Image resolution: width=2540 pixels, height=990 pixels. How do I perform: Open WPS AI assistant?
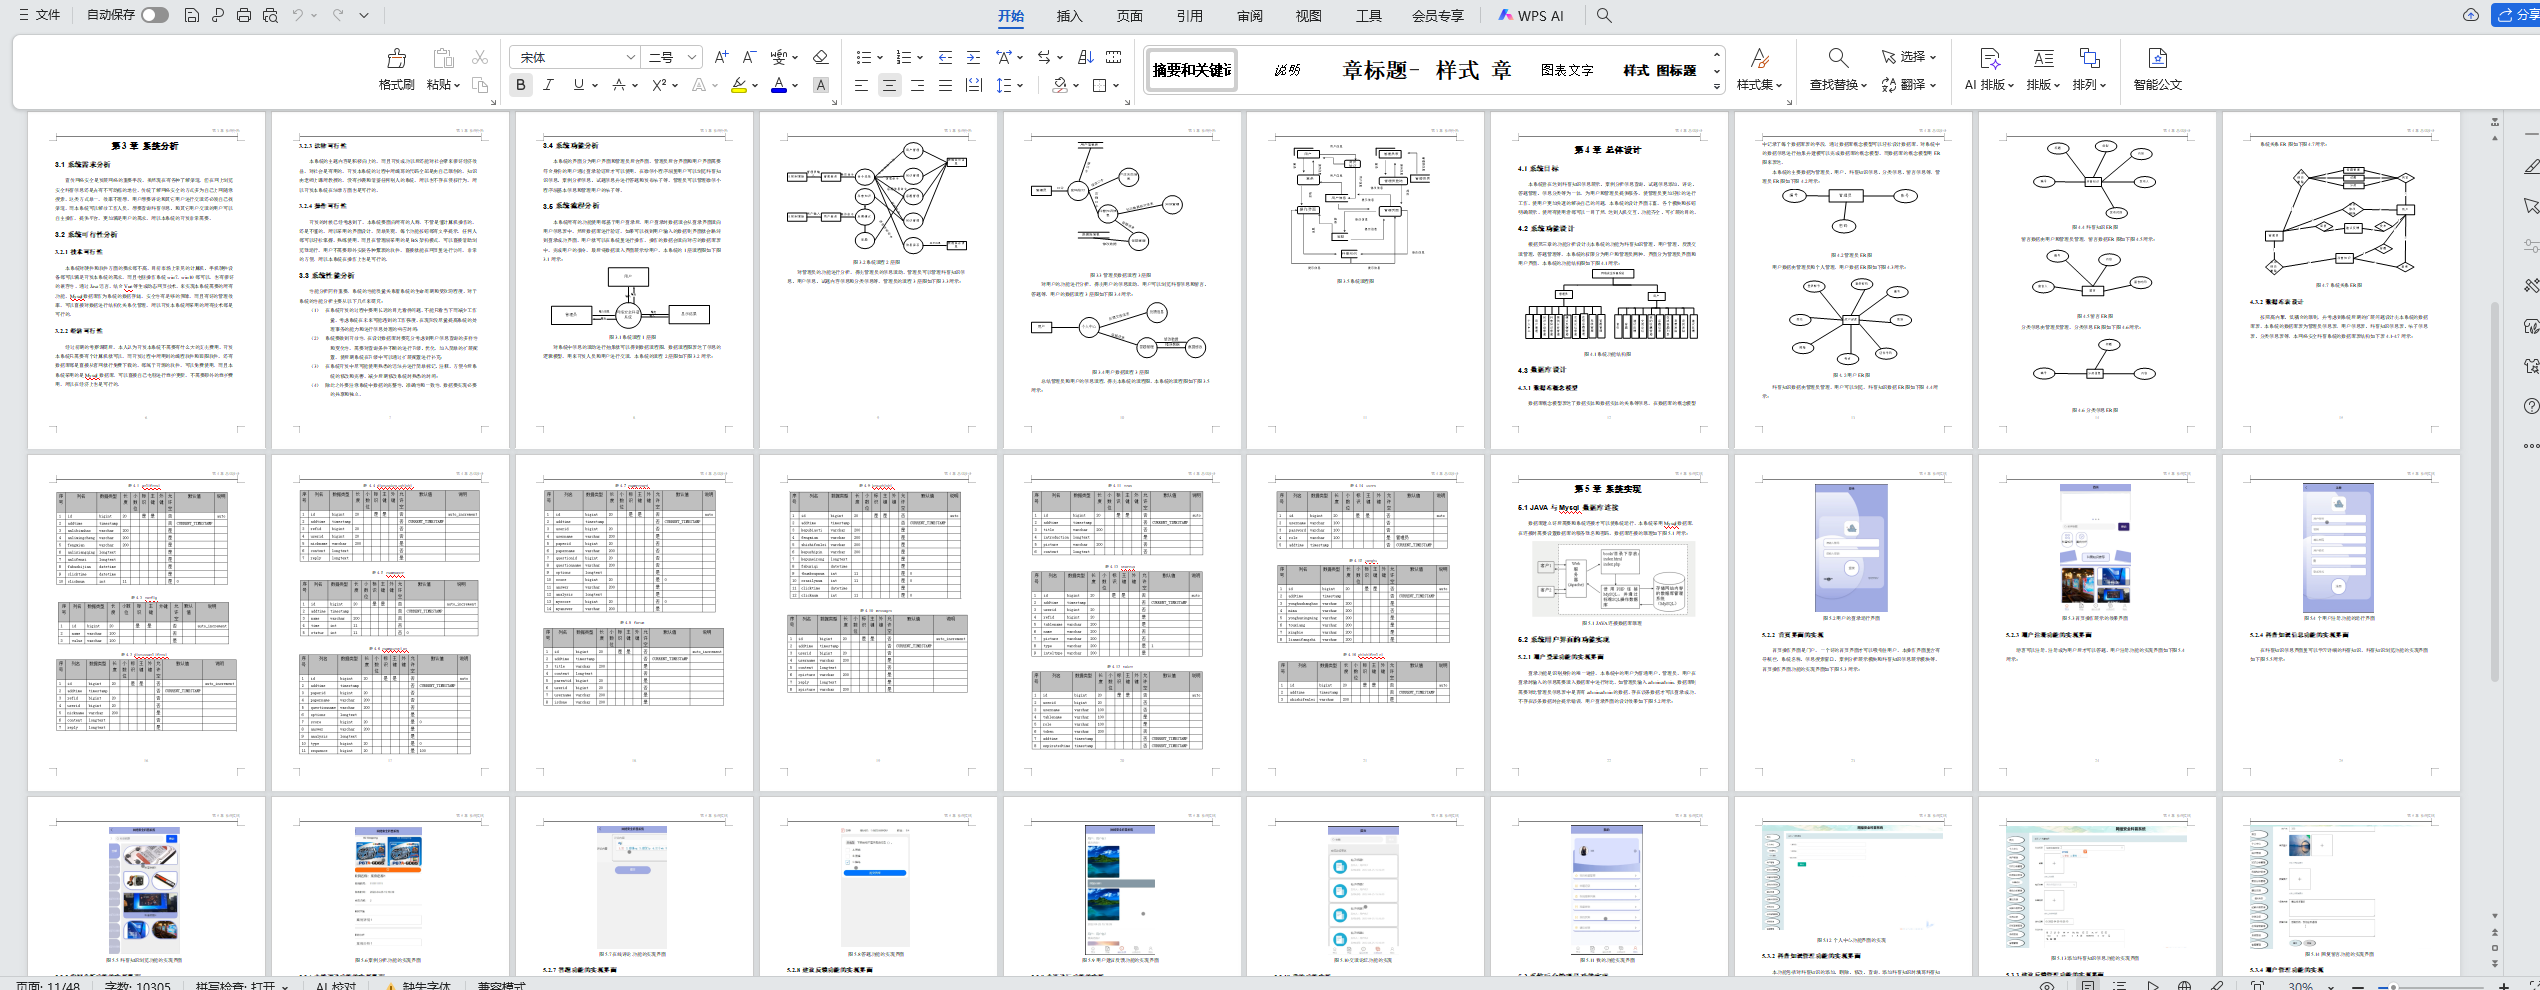tap(1531, 16)
